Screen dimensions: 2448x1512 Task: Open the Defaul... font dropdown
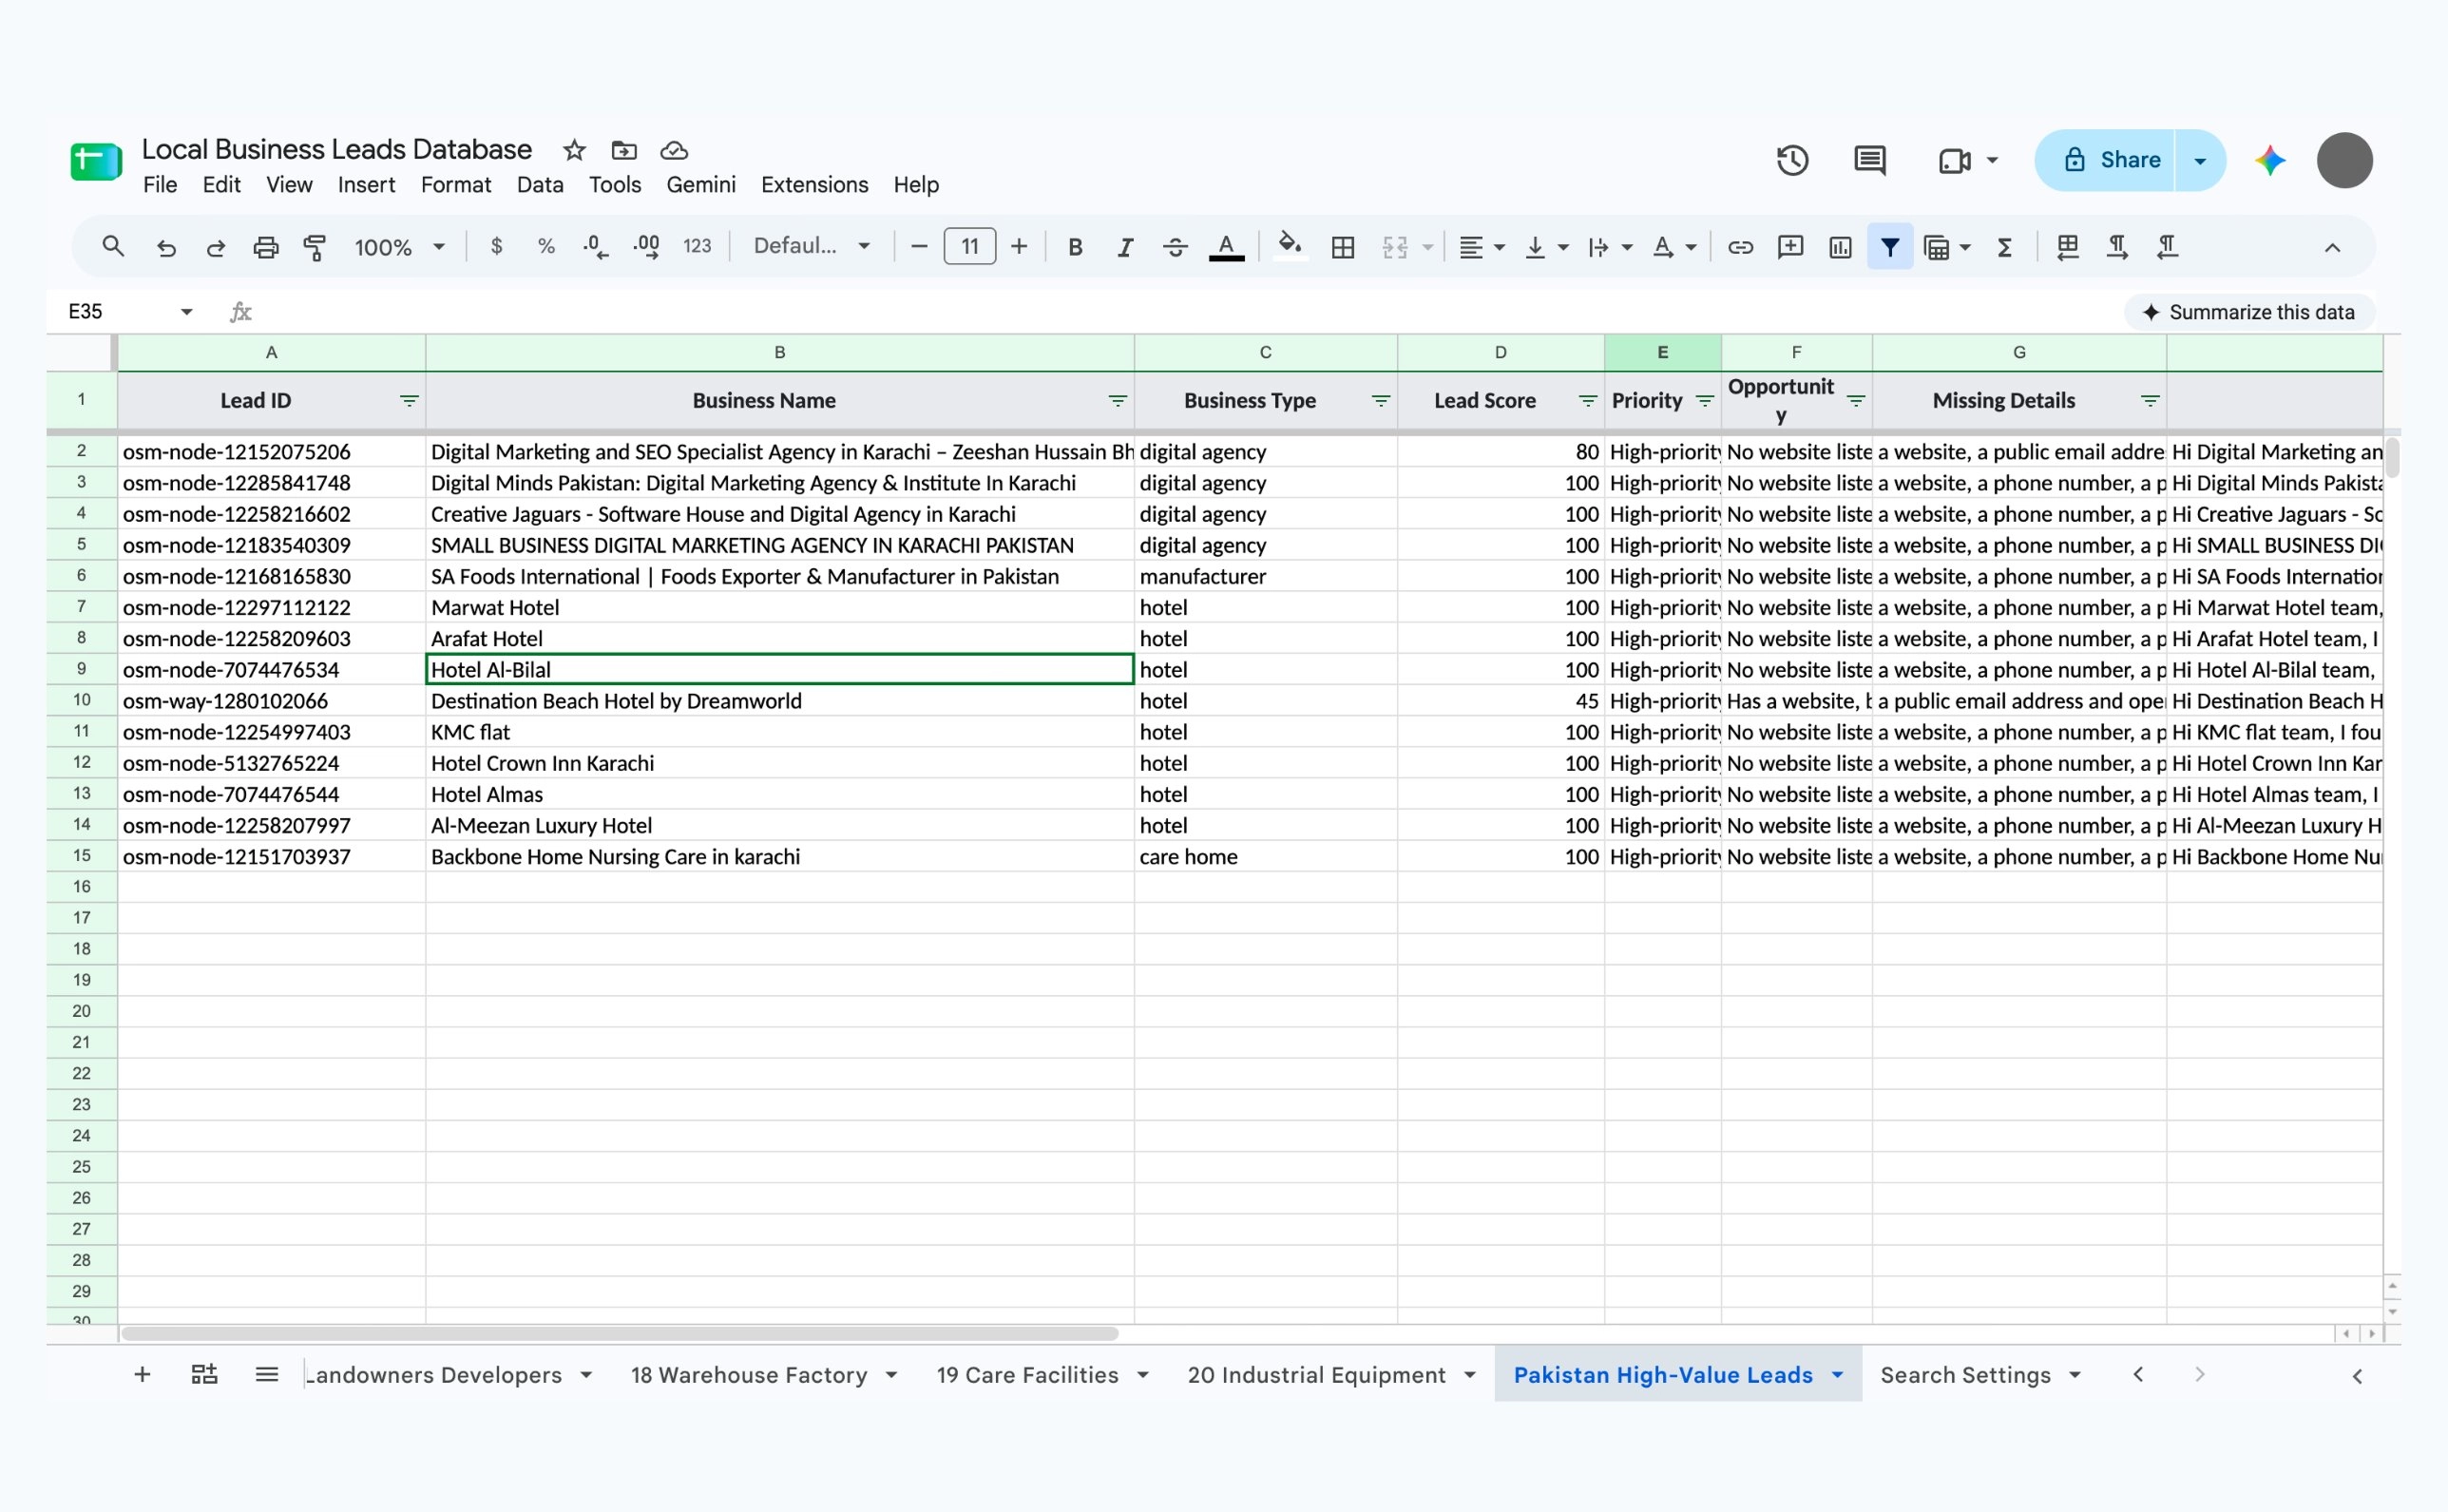point(811,246)
